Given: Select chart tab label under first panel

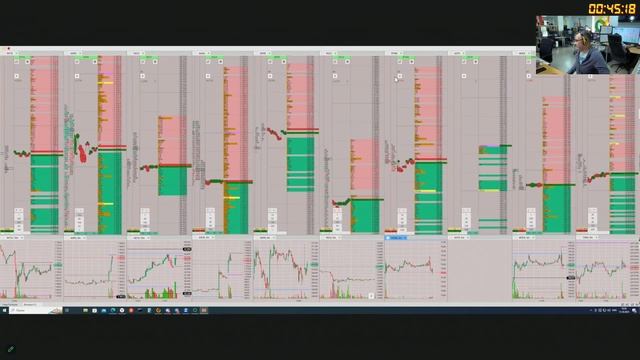Looking at the screenshot, I should (12, 238).
